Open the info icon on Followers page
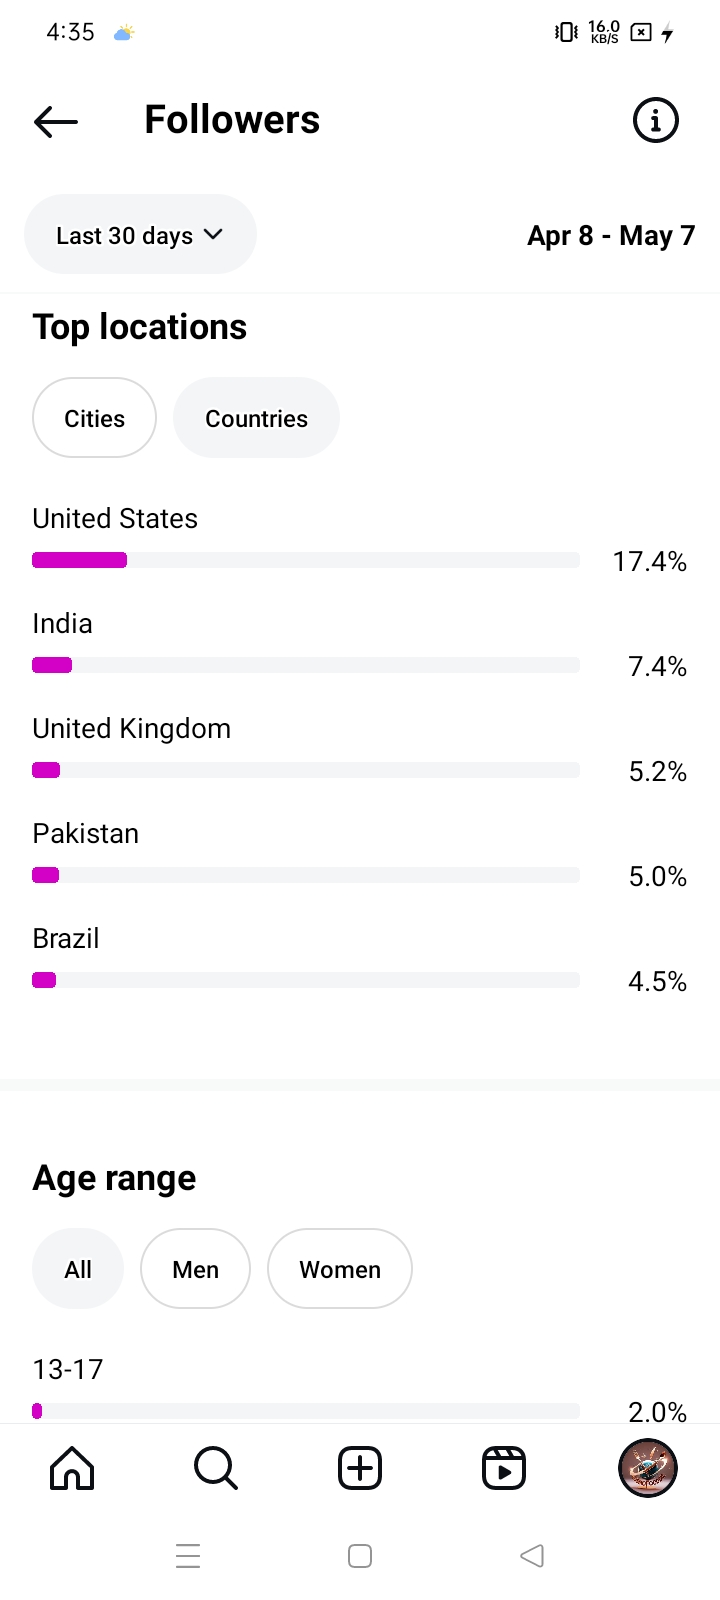720x1600 pixels. pyautogui.click(x=656, y=121)
